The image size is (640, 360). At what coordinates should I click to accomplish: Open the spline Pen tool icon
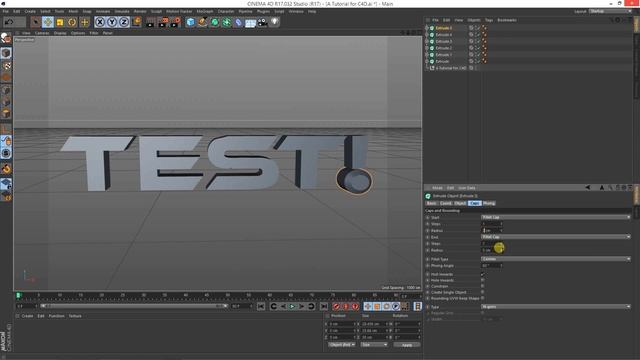coord(202,22)
